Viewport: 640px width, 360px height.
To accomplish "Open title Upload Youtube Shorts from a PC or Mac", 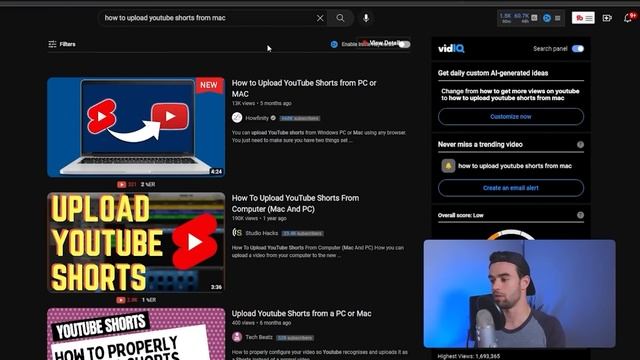I will [x=302, y=313].
